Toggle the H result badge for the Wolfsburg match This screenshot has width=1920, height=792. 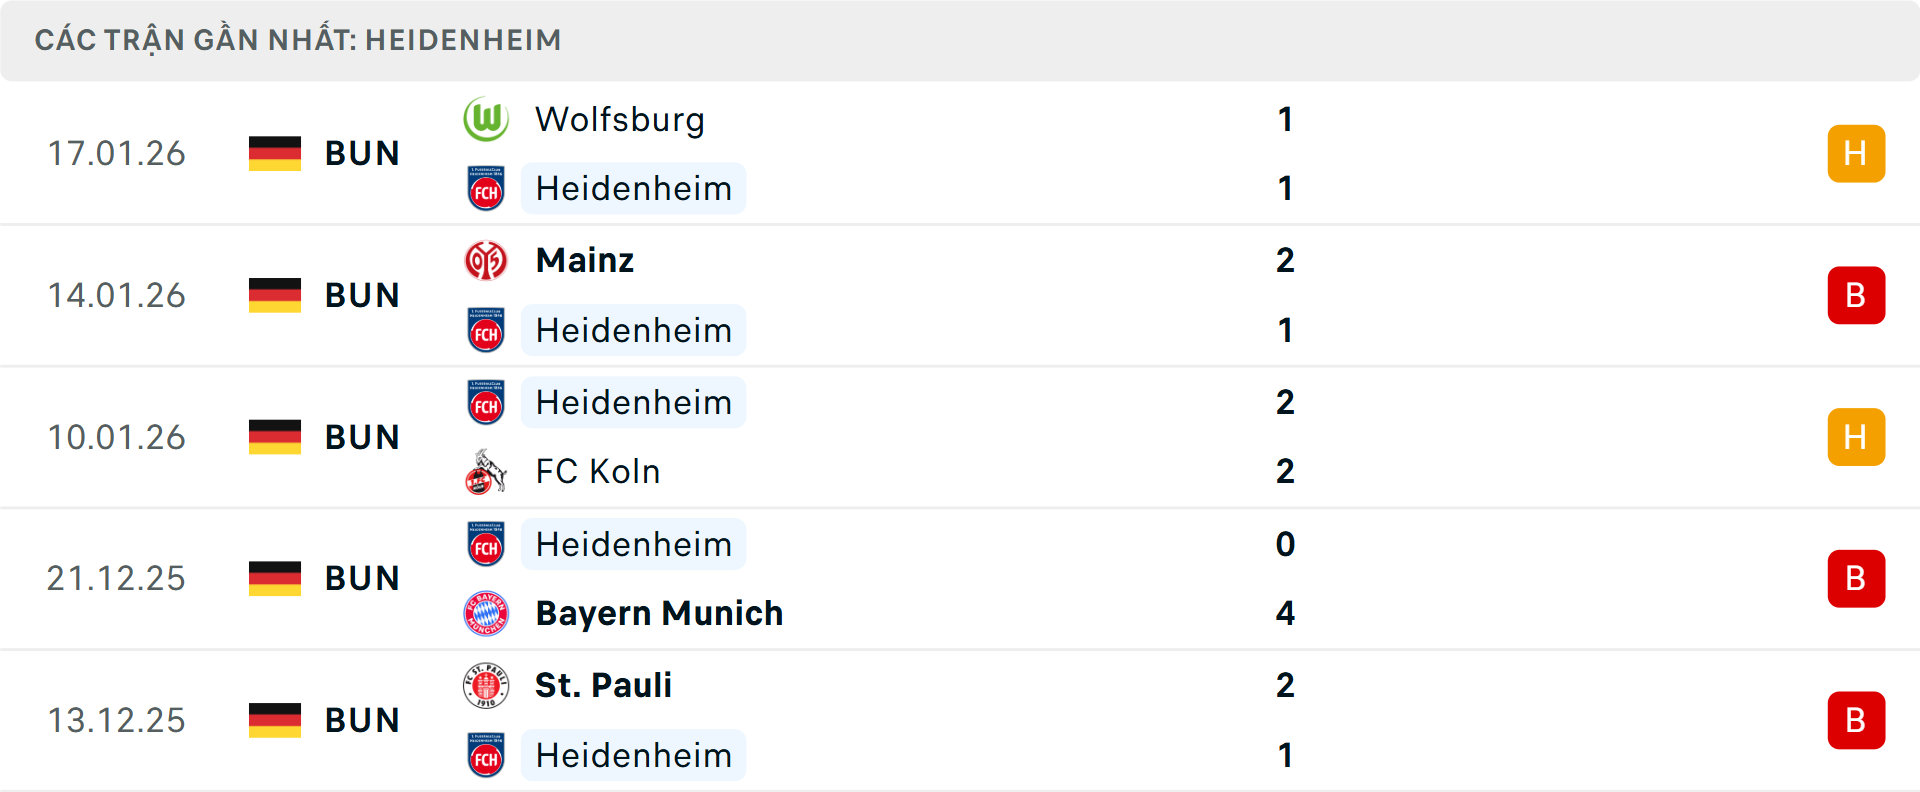[x=1856, y=153]
